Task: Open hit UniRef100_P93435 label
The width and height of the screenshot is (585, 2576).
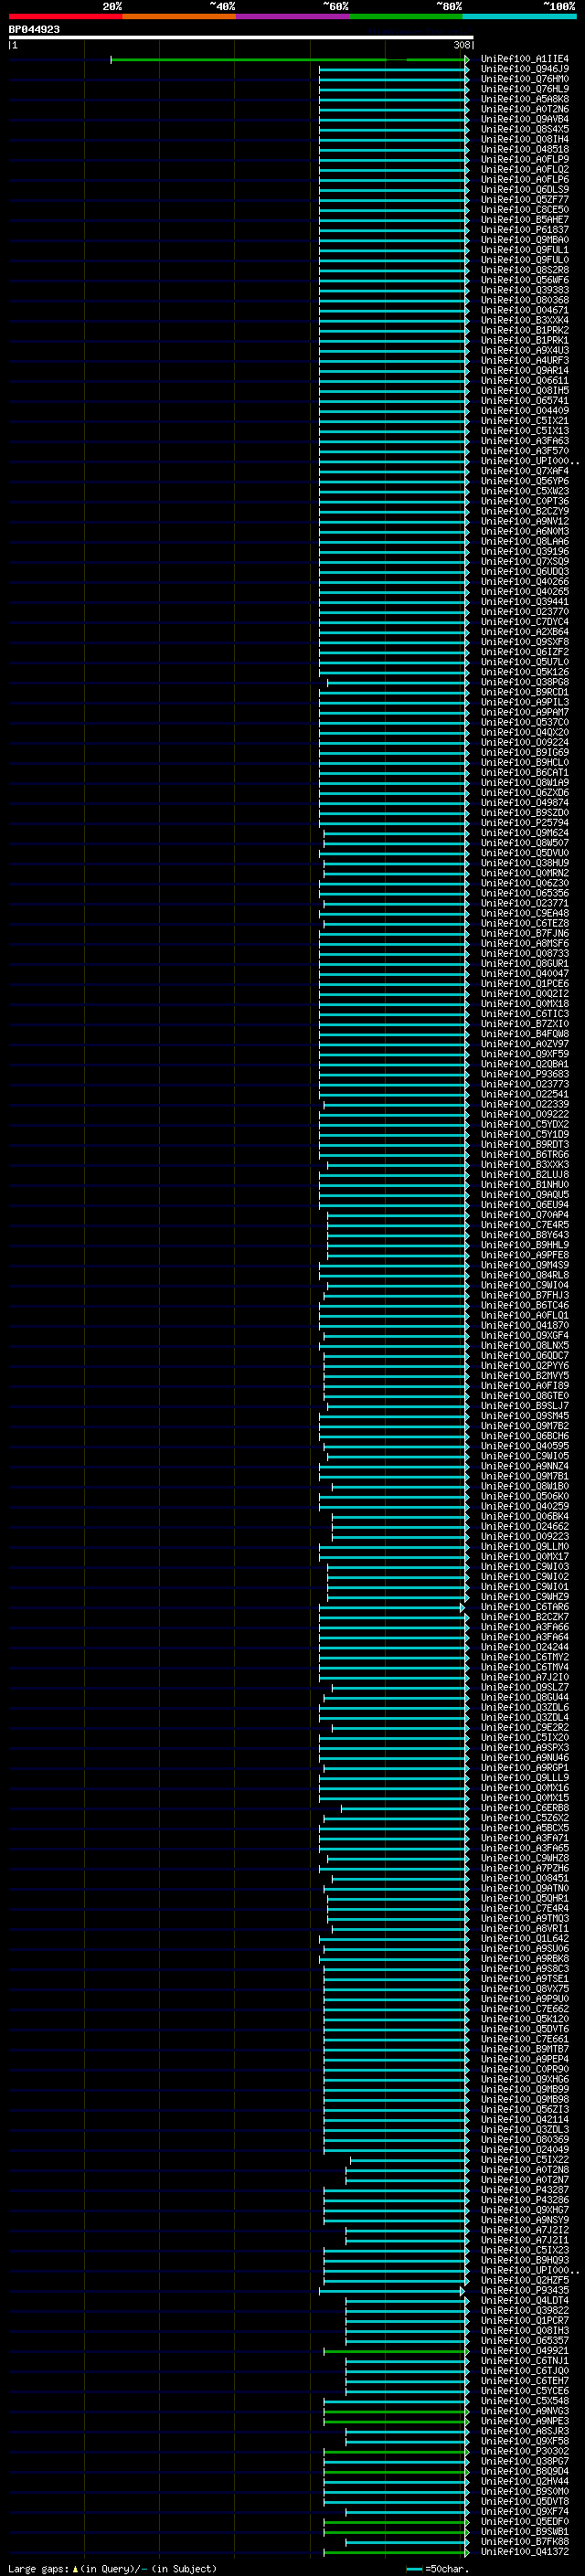Action: coord(525,2291)
